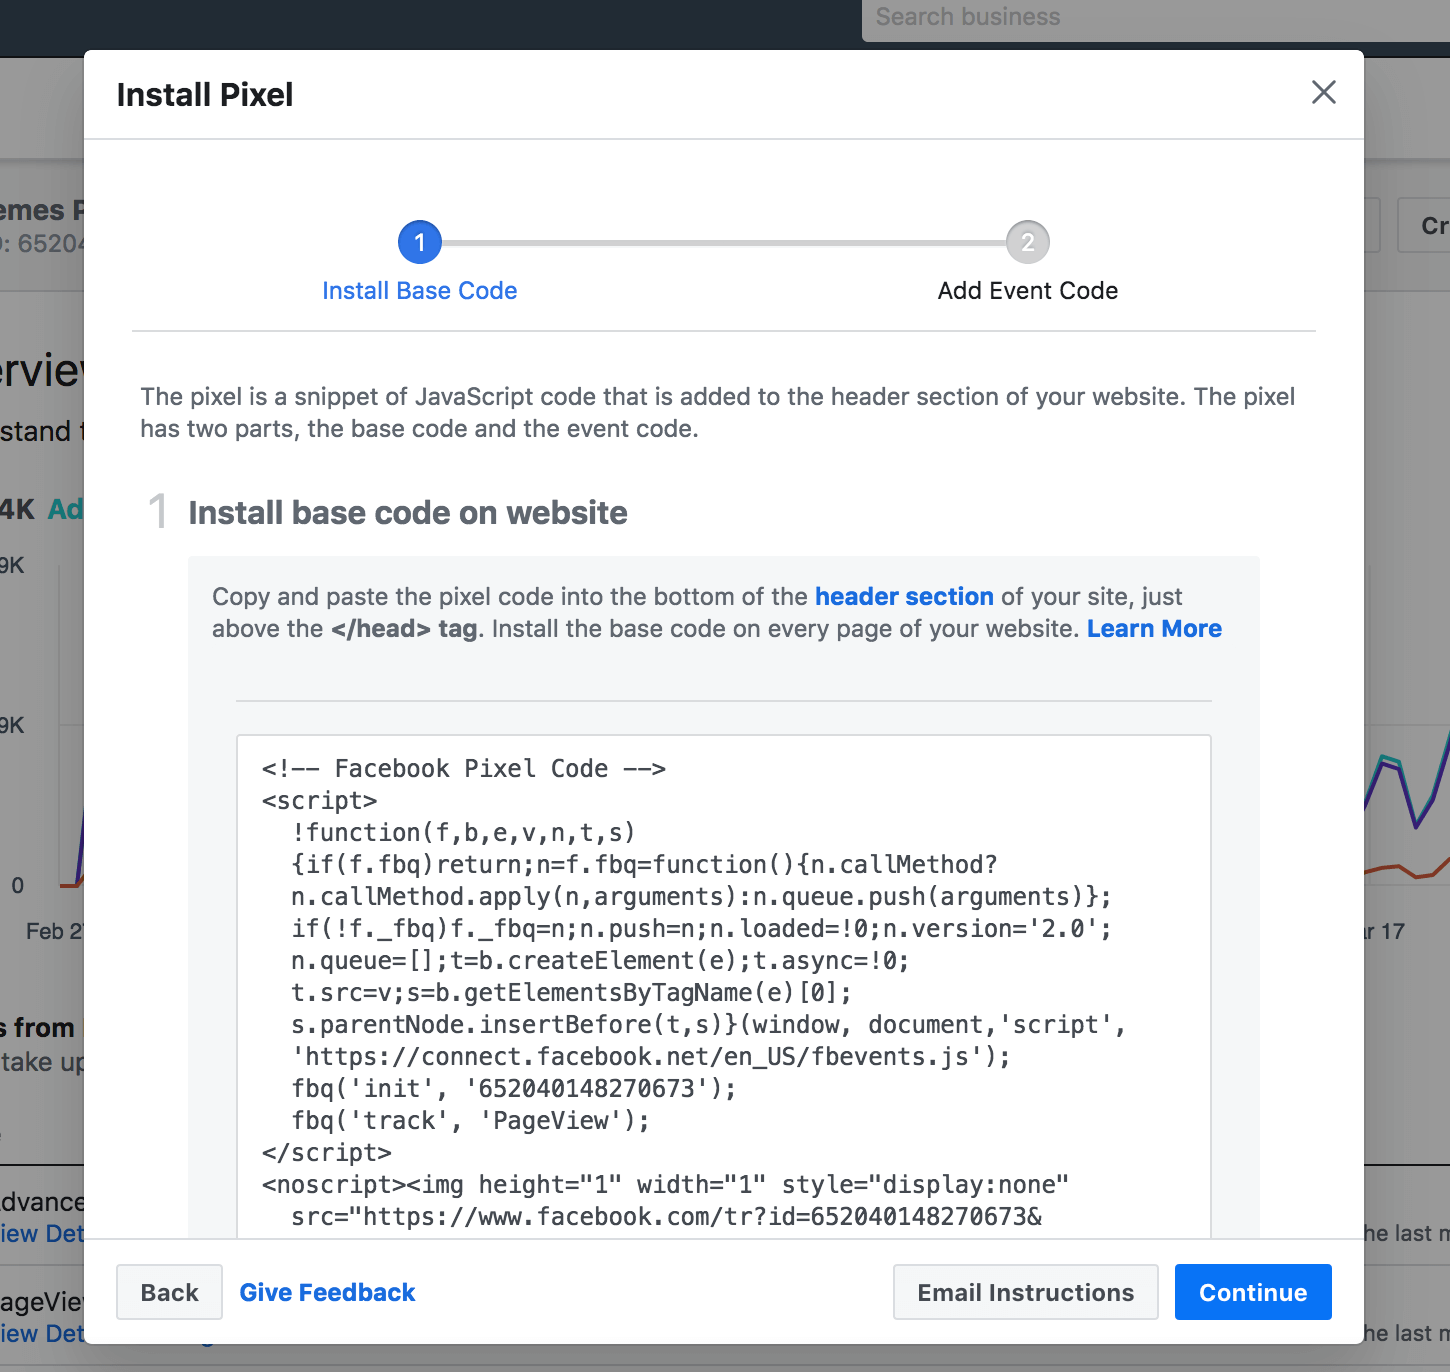Click Install base code on website heading
This screenshot has width=1450, height=1372.
tap(408, 513)
